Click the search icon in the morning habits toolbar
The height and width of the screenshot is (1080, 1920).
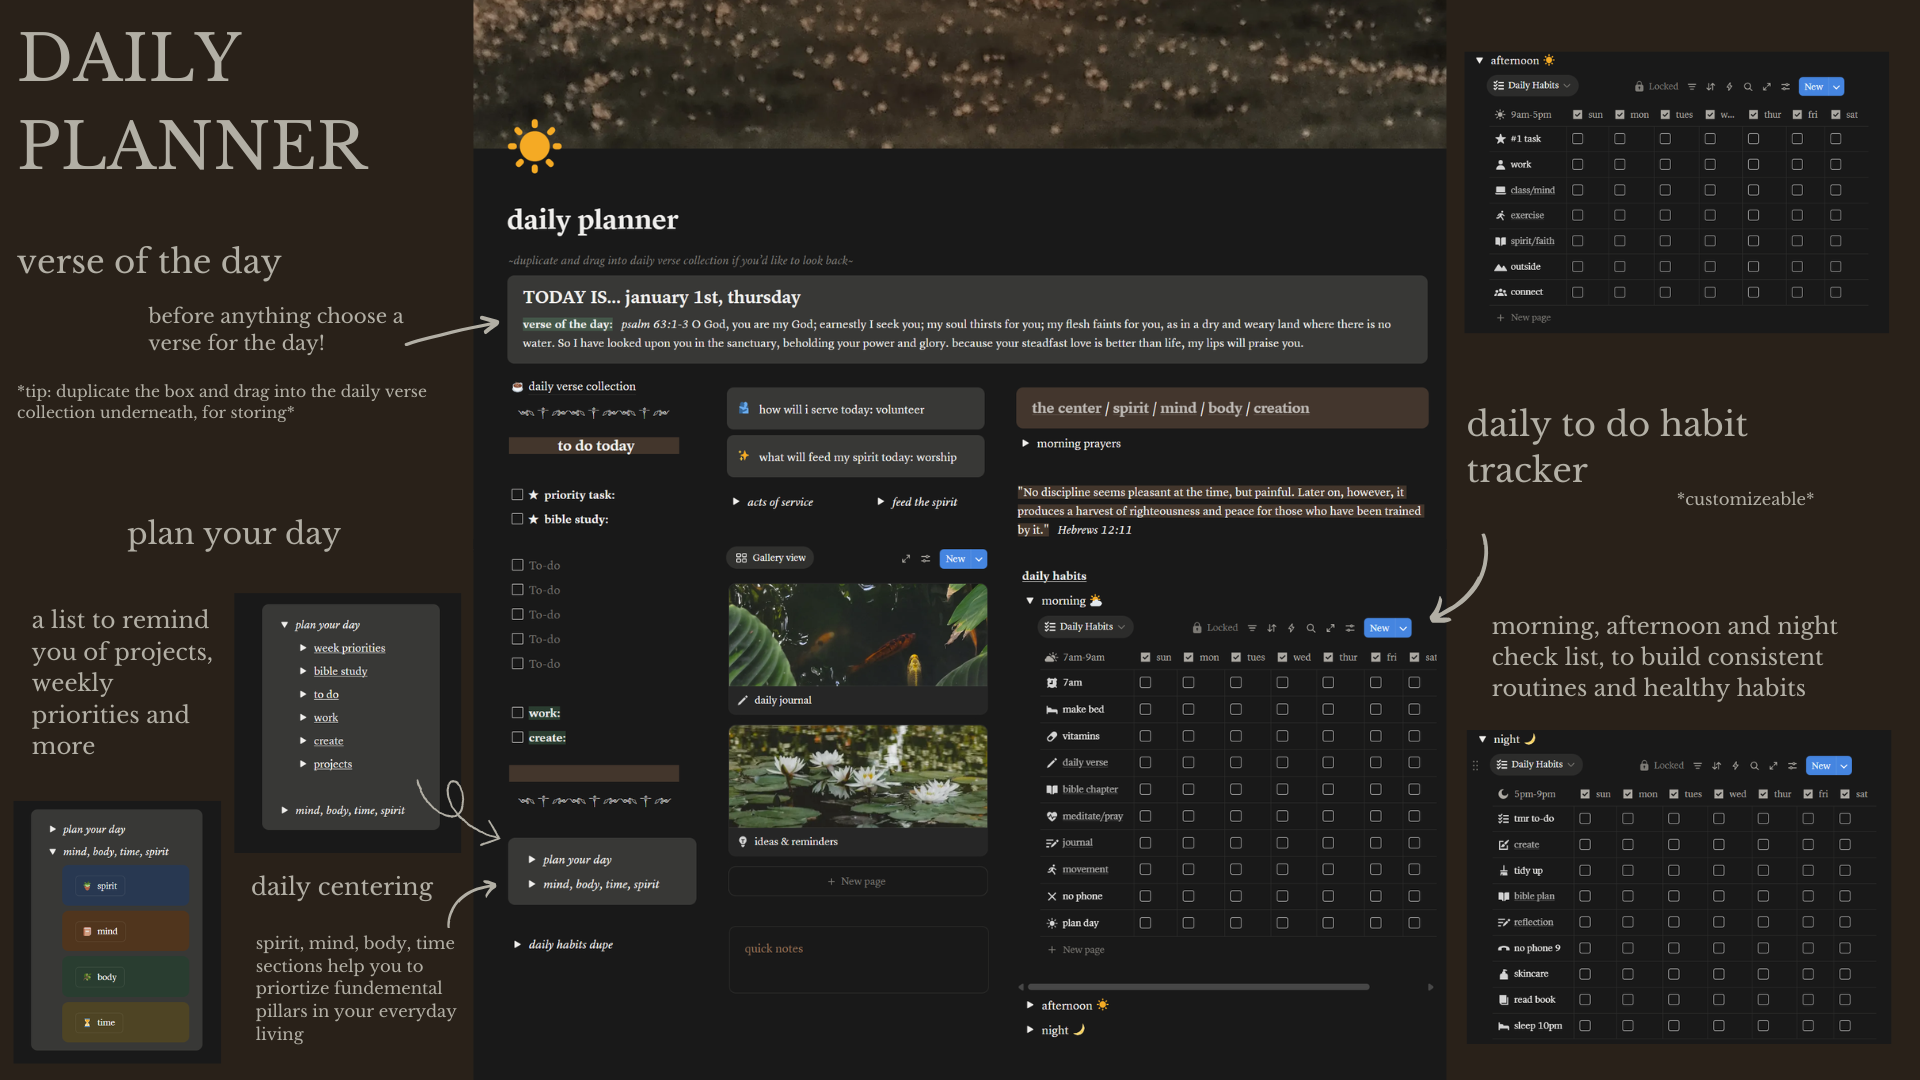[x=1311, y=627]
